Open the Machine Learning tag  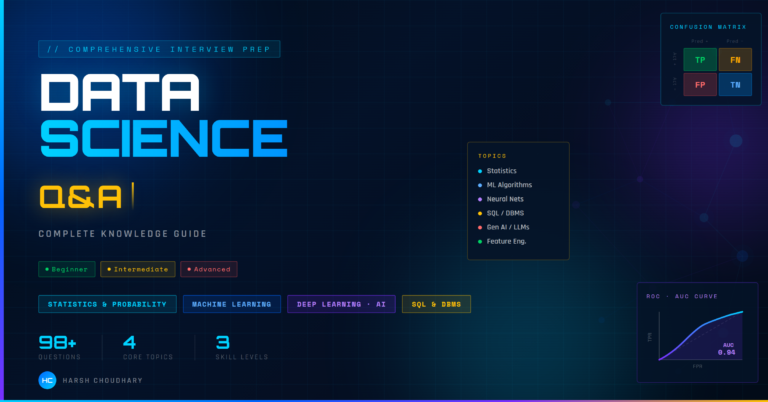coord(232,304)
